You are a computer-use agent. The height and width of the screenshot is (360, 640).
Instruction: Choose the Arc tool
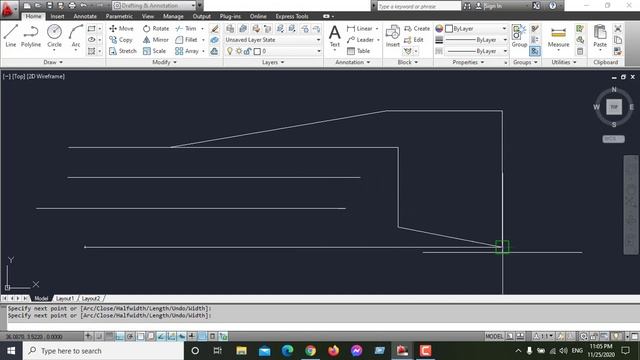(76, 36)
